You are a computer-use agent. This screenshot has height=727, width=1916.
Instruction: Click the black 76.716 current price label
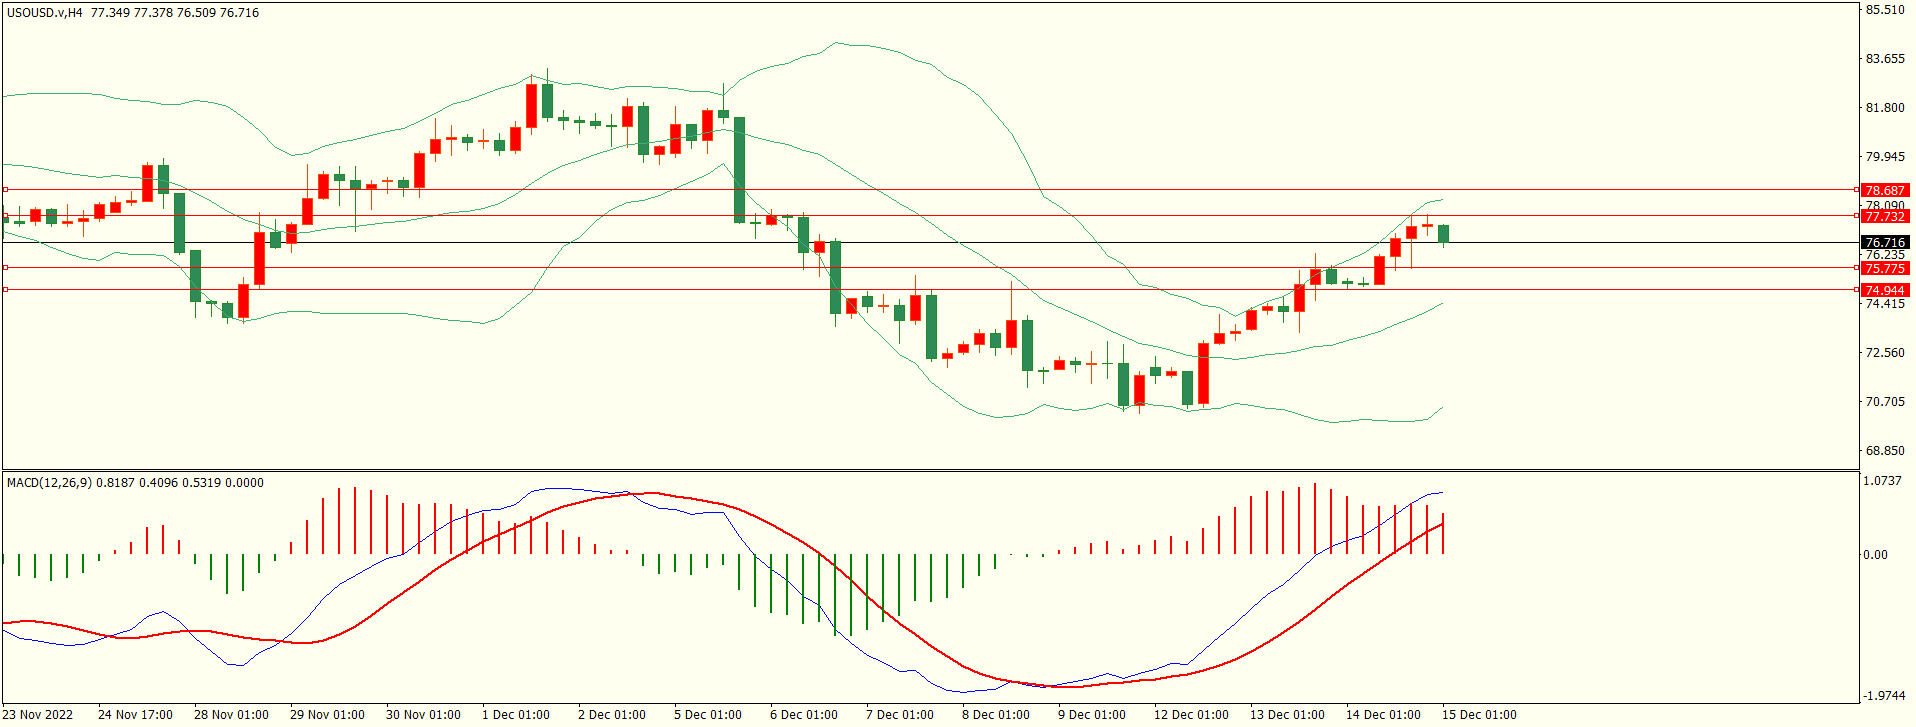(1885, 242)
